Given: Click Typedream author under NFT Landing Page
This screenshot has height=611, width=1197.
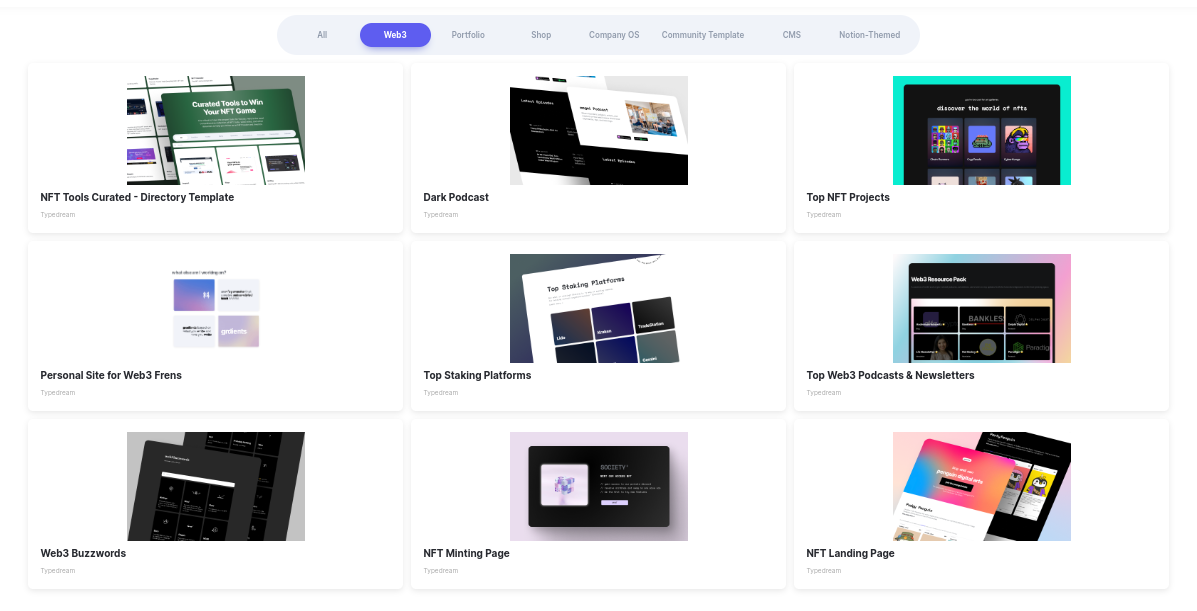Looking at the screenshot, I should point(824,571).
